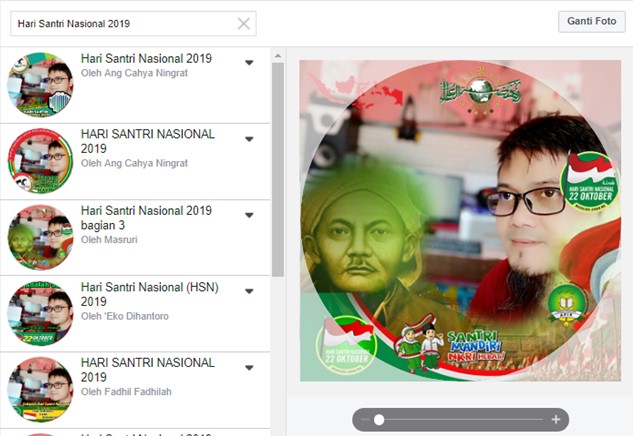Click the profile photo preview with frame
The height and width of the screenshot is (436, 633).
(460, 220)
